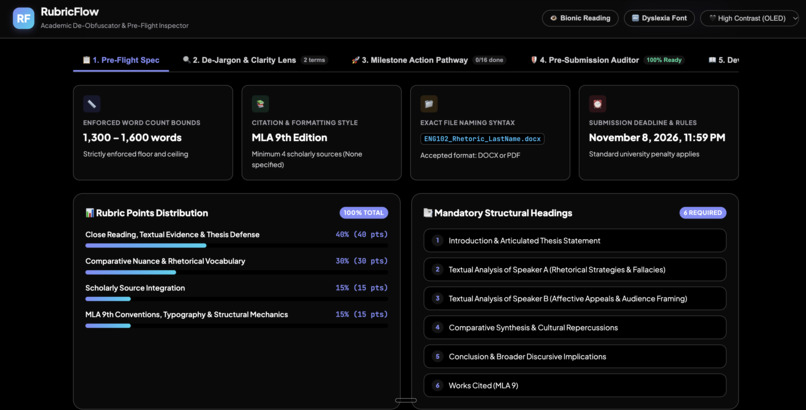Viewport: 806px width, 410px height.
Task: Click the MLA 9th Conventions 15% progress bar
Action: (x=236, y=326)
